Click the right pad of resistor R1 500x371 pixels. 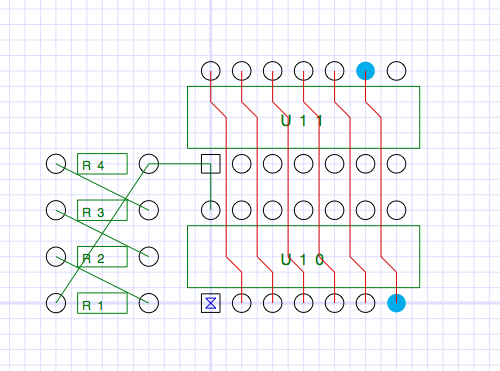point(149,303)
